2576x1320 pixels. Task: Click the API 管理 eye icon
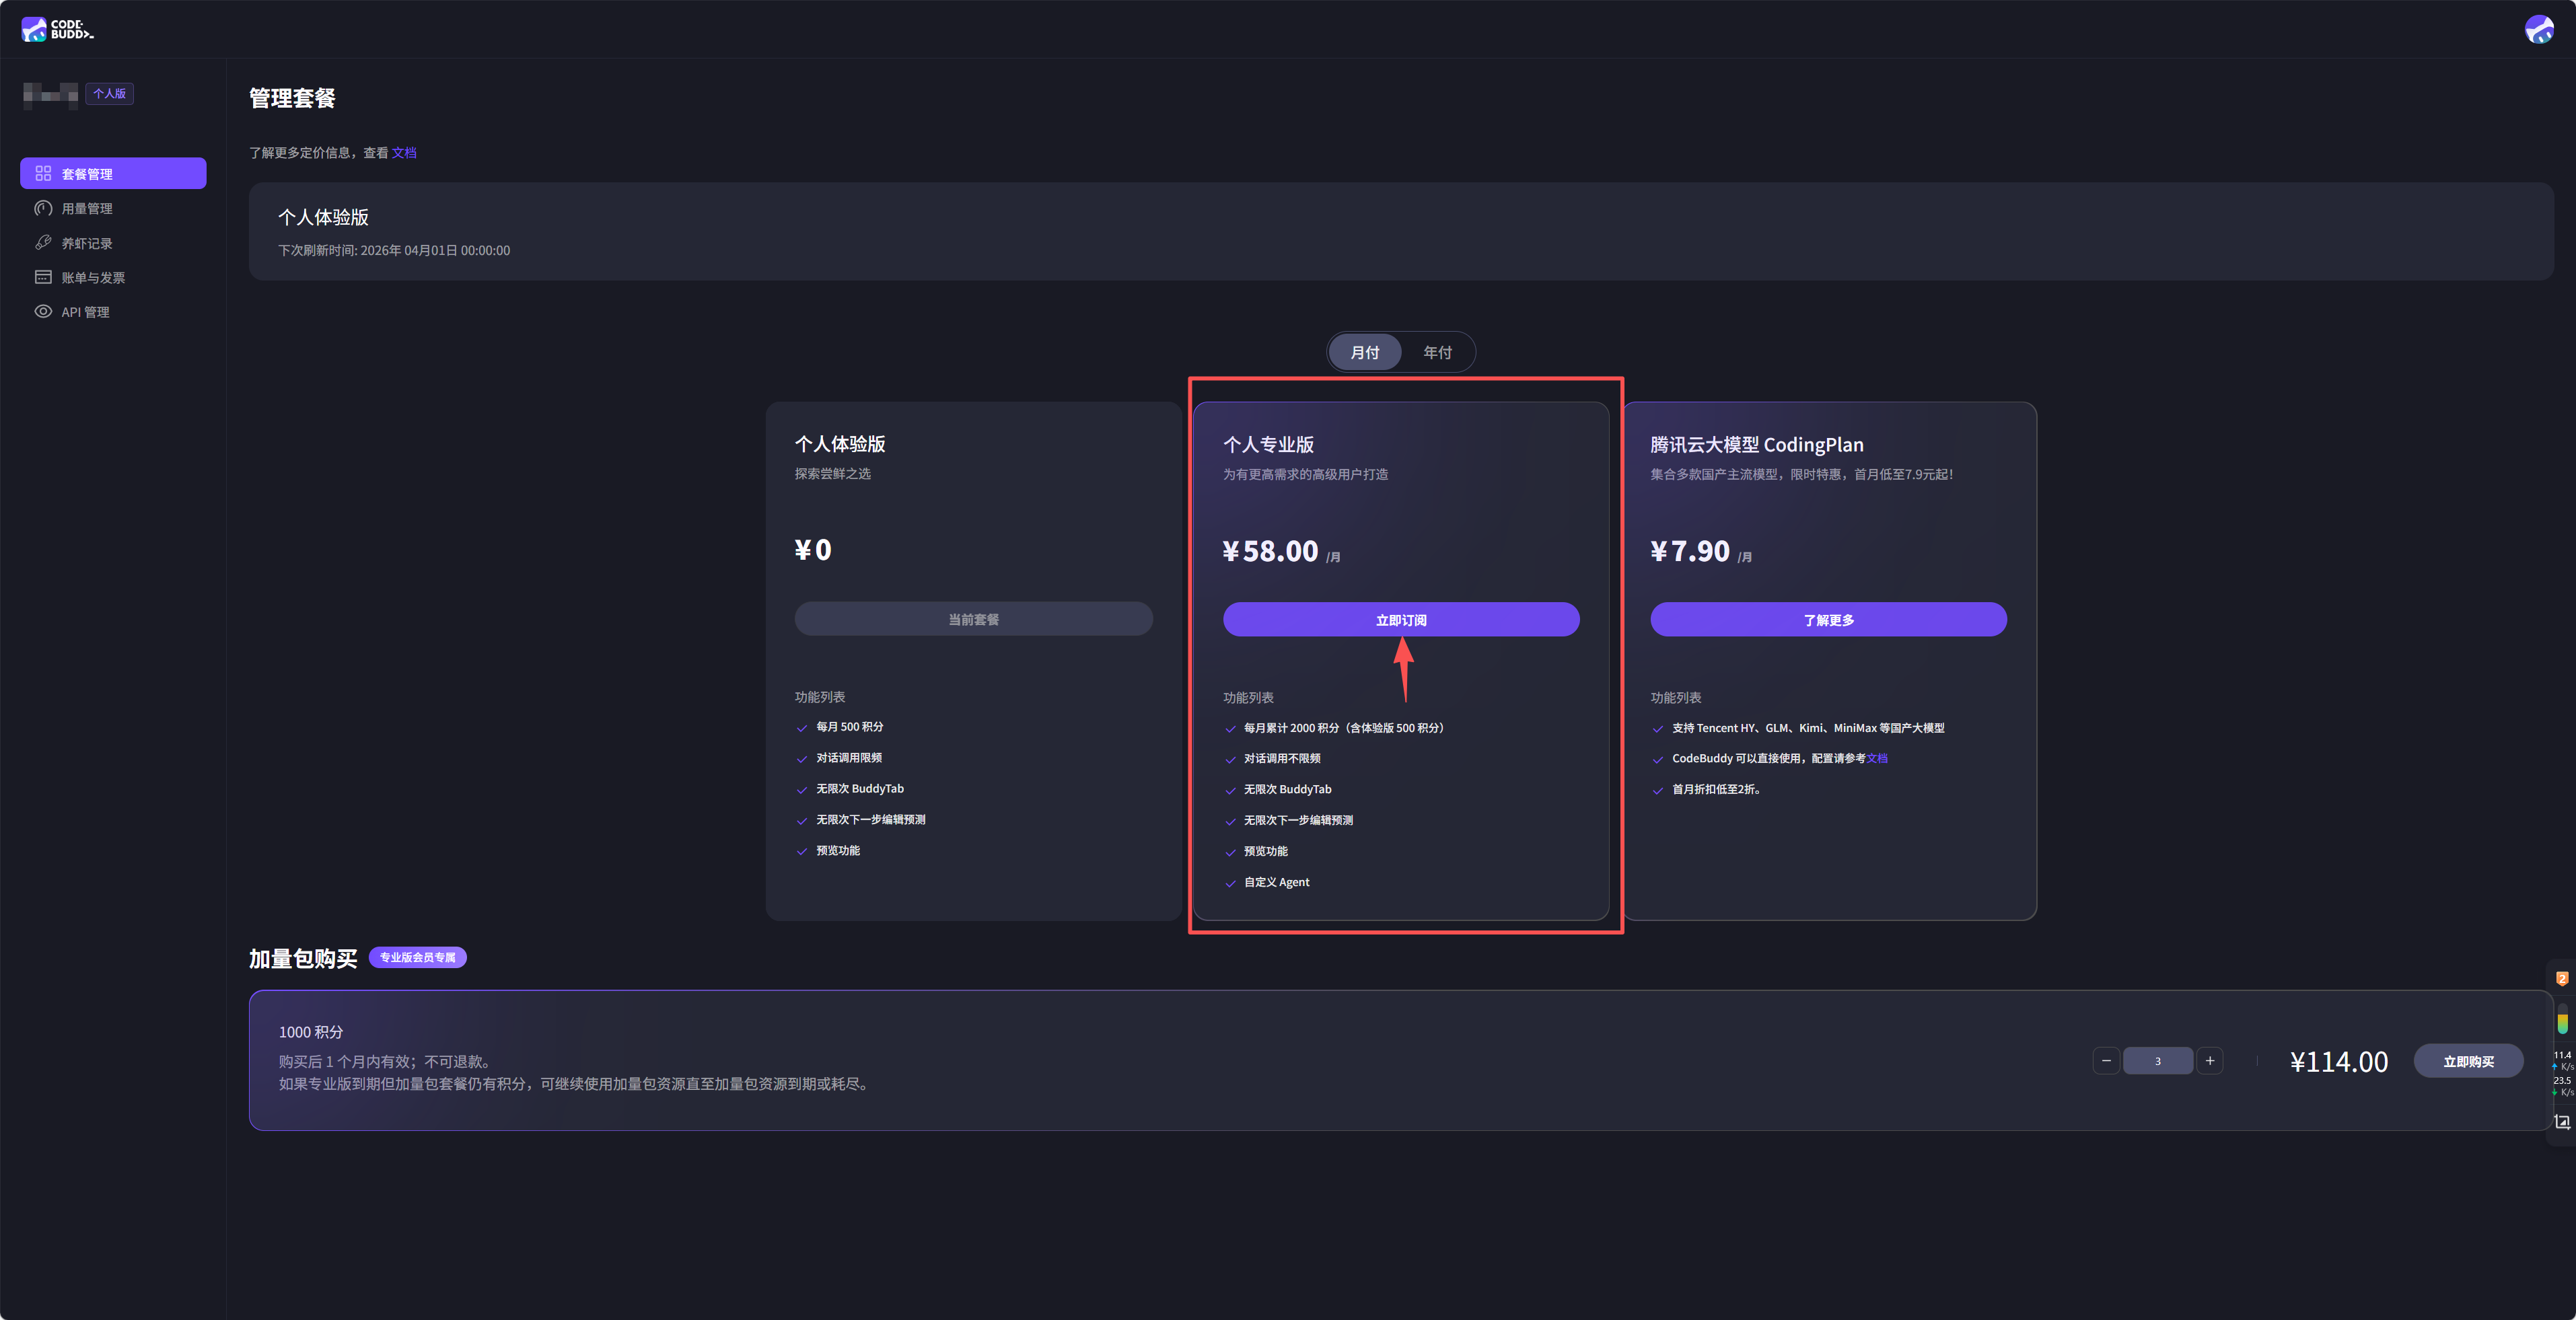[43, 311]
